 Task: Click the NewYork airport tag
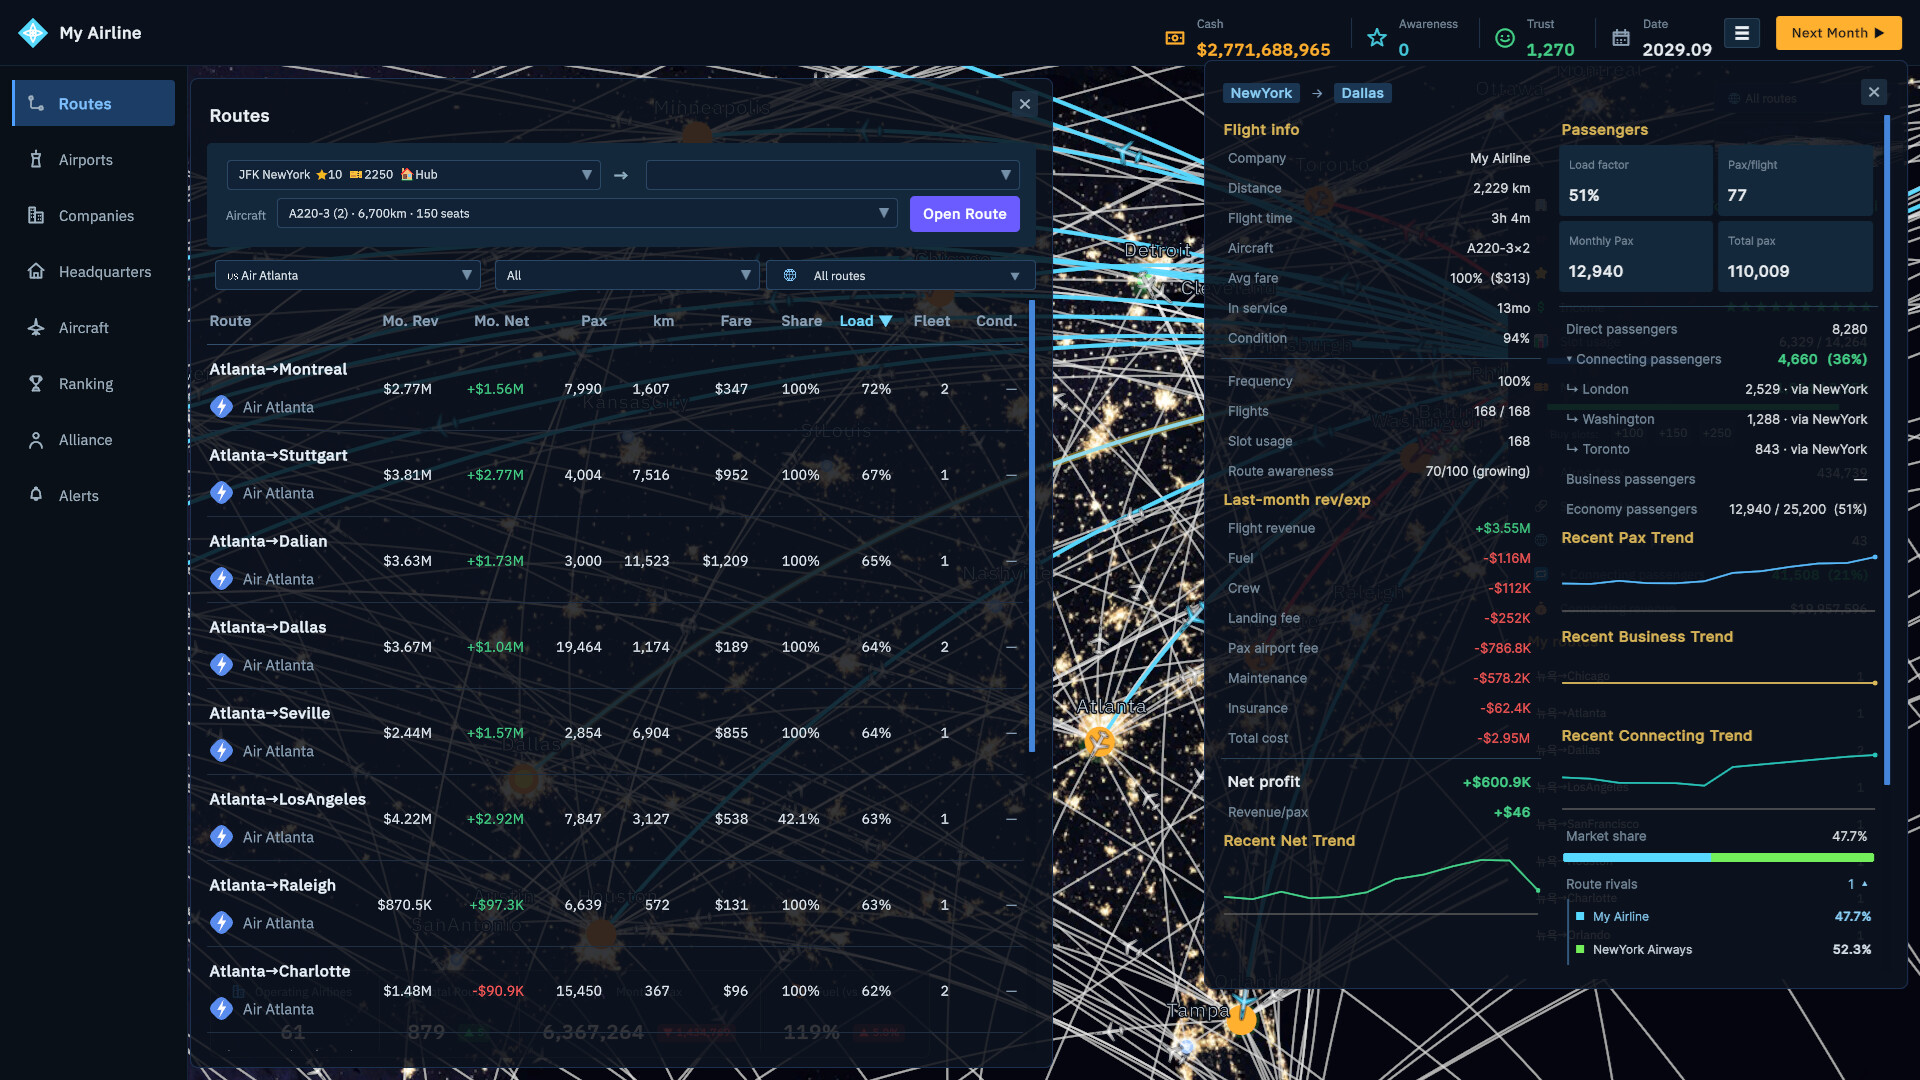tap(1261, 93)
